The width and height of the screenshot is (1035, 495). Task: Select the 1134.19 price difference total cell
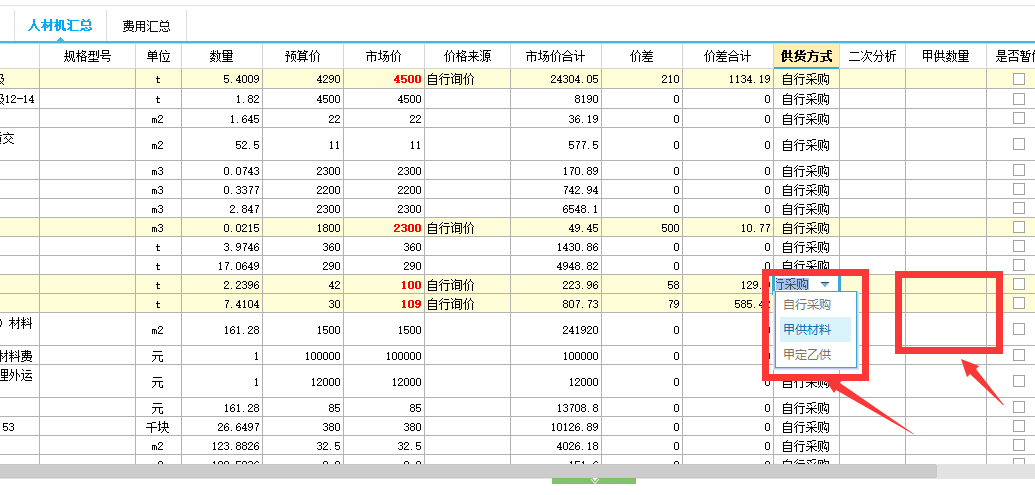coord(727,79)
